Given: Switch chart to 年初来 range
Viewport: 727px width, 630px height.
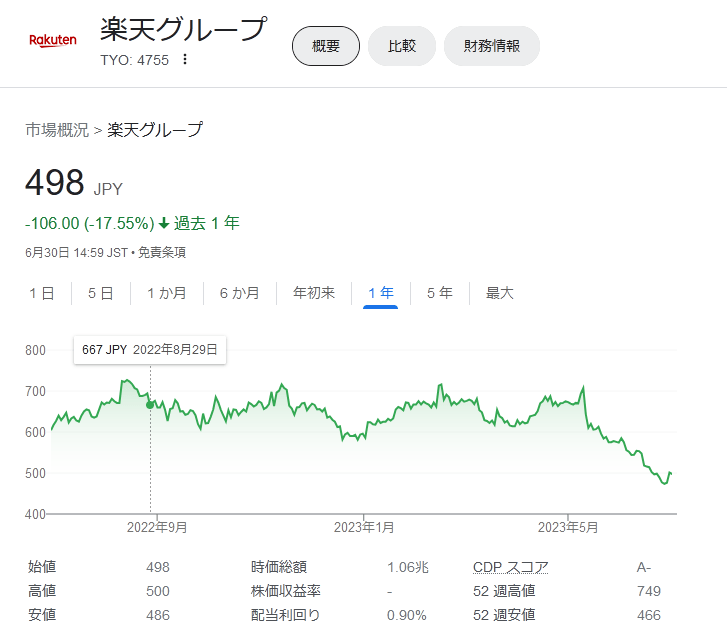Looking at the screenshot, I should [314, 293].
